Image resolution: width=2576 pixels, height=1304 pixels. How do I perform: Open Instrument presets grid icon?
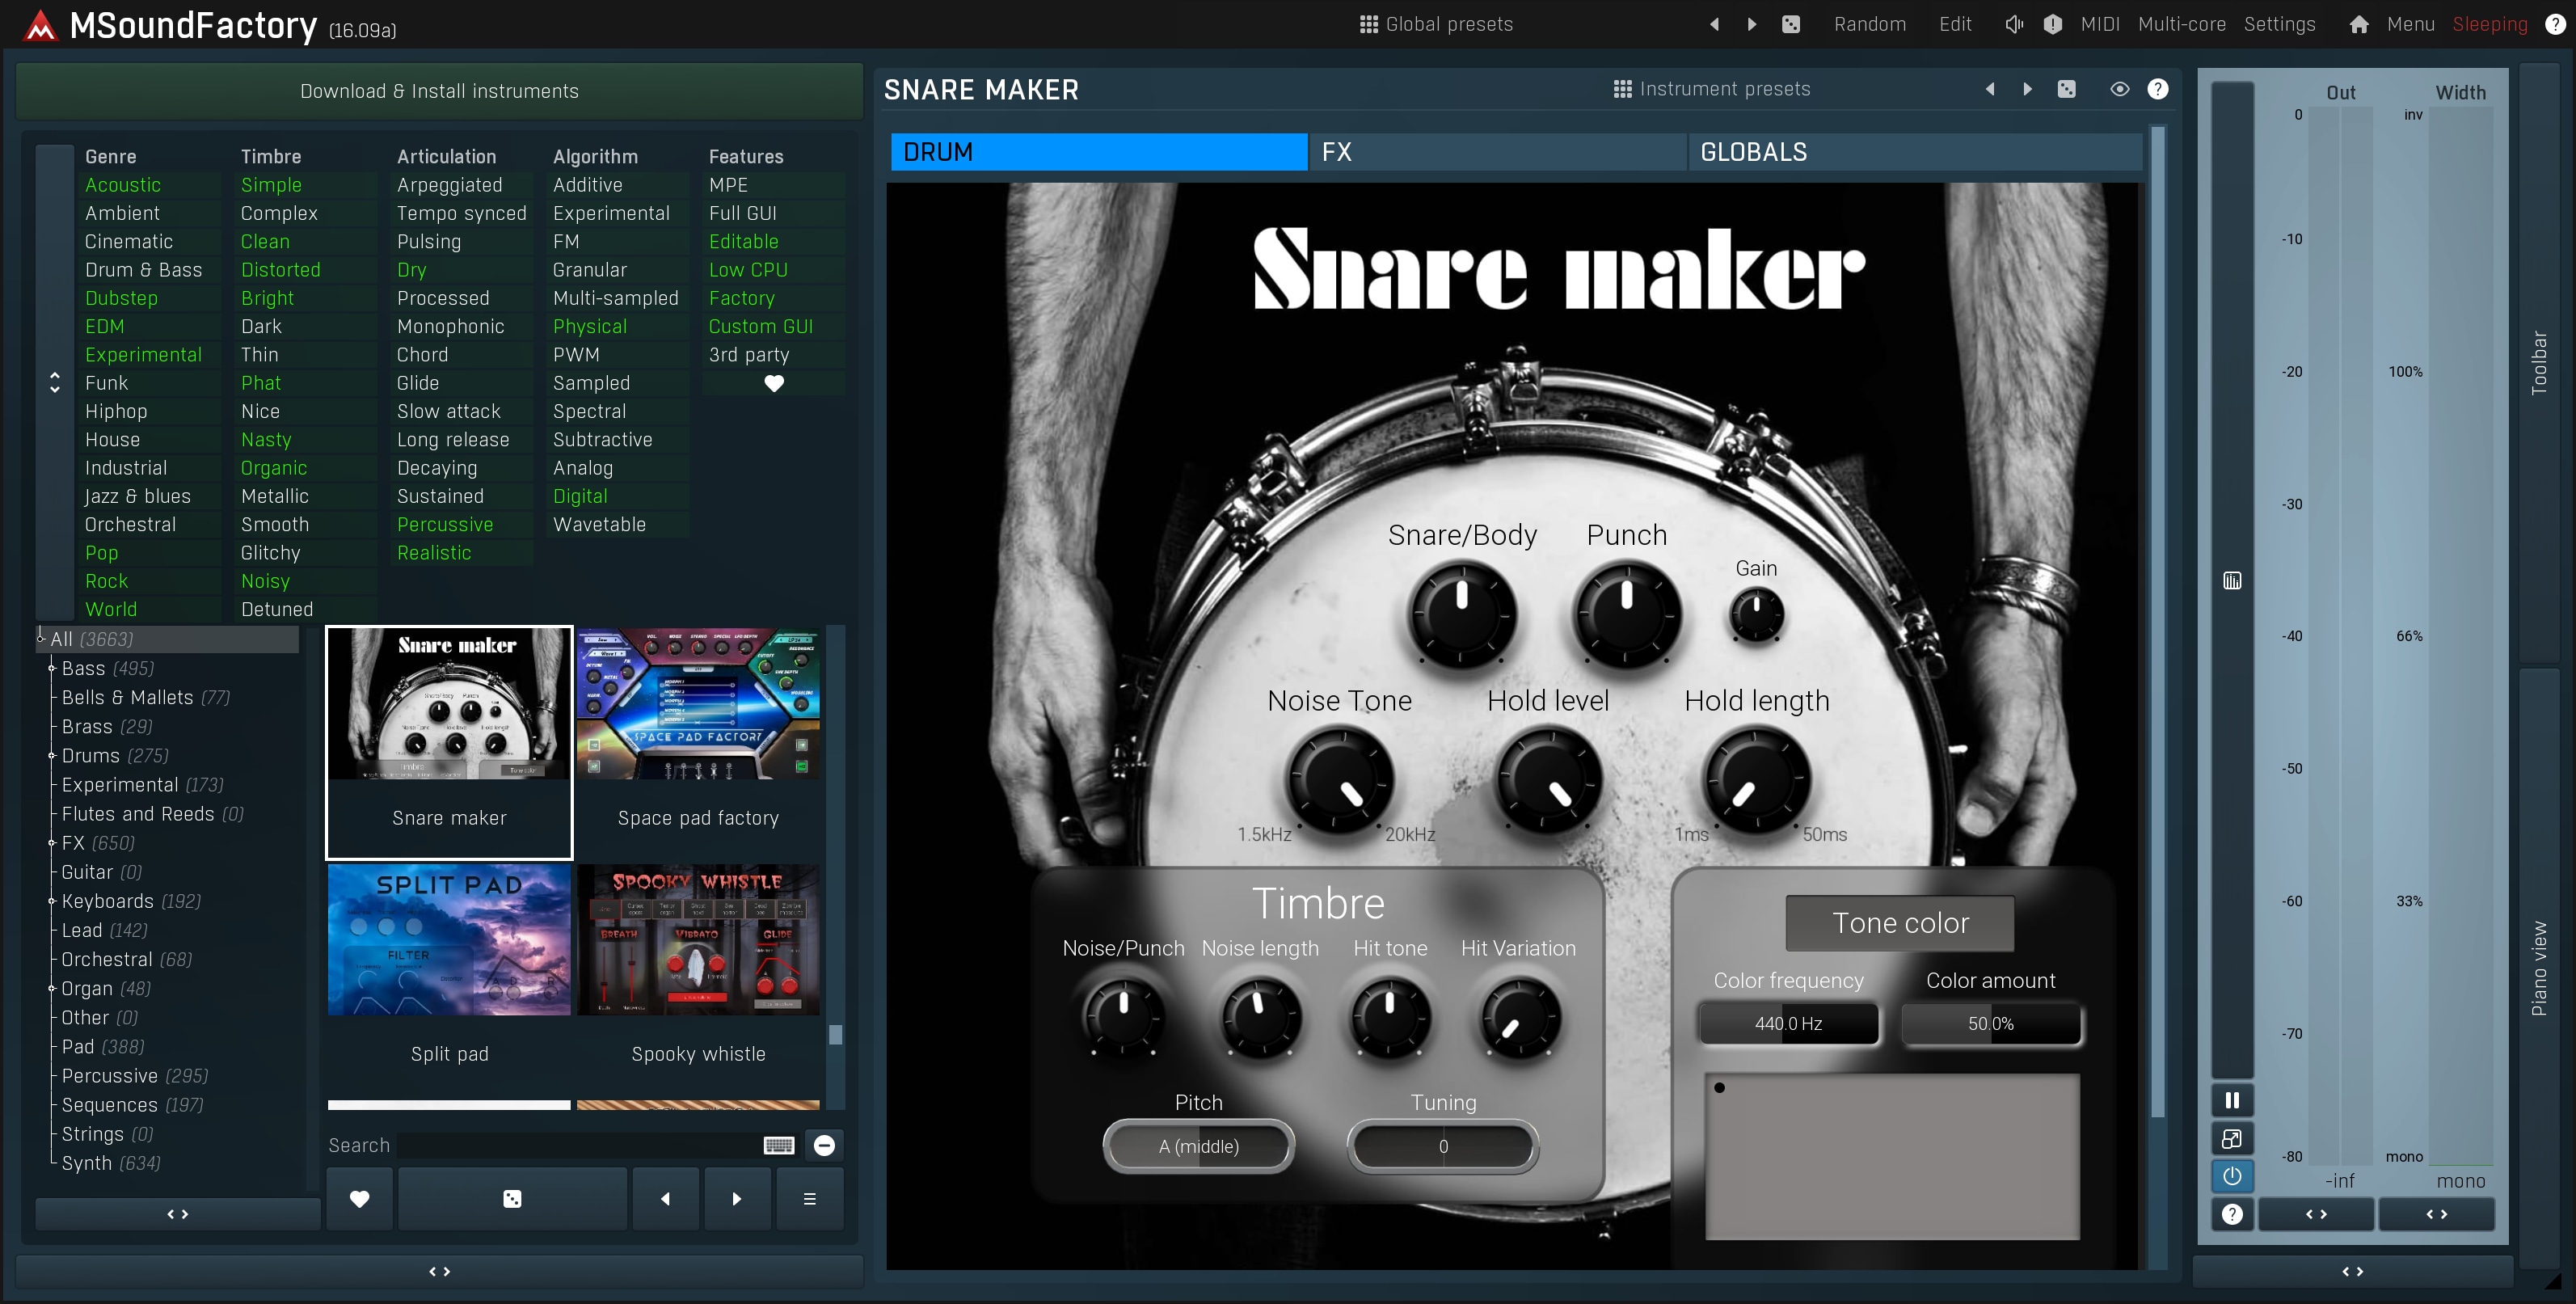[x=1623, y=89]
